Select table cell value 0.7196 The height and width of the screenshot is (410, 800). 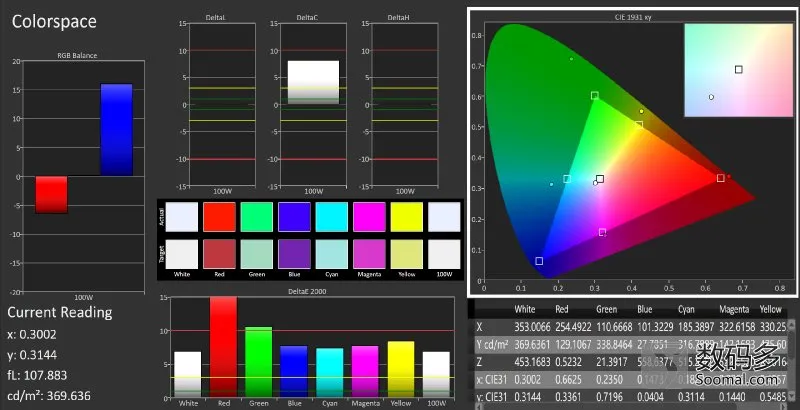pyautogui.click(x=610, y=397)
